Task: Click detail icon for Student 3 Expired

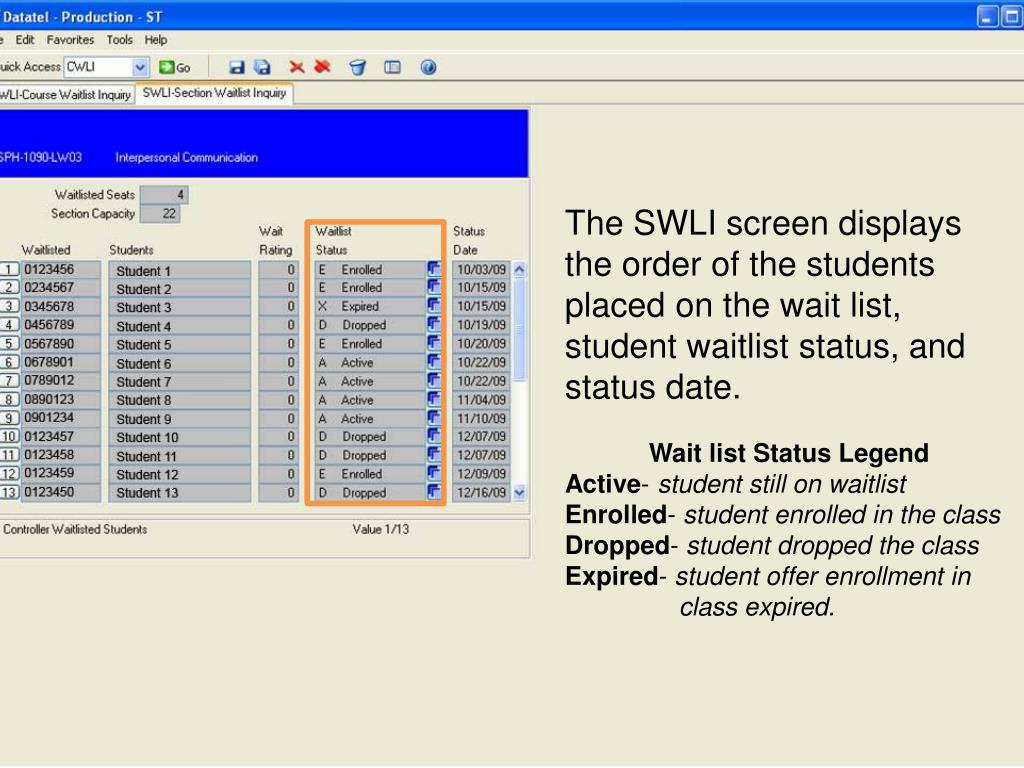Action: click(434, 306)
